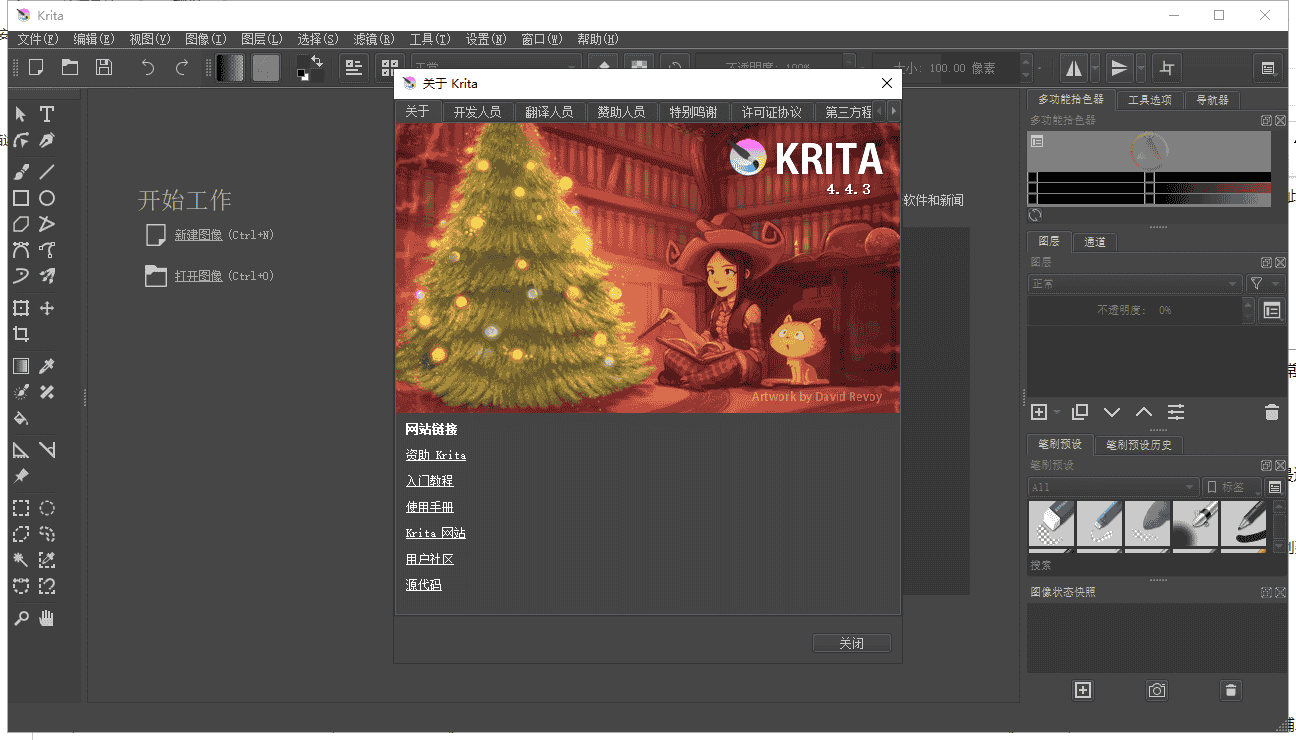The height and width of the screenshot is (740, 1296).
Task: Open the 滤镜 menu
Action: [x=373, y=39]
